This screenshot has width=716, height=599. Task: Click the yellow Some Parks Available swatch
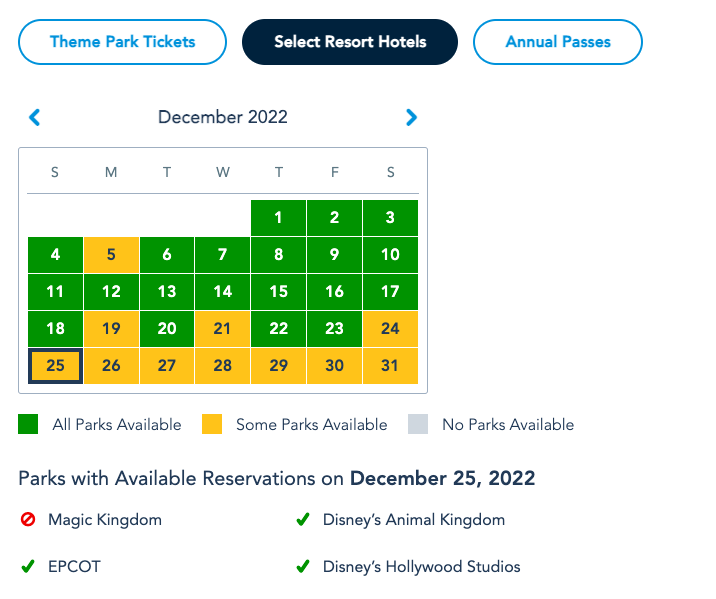click(213, 425)
